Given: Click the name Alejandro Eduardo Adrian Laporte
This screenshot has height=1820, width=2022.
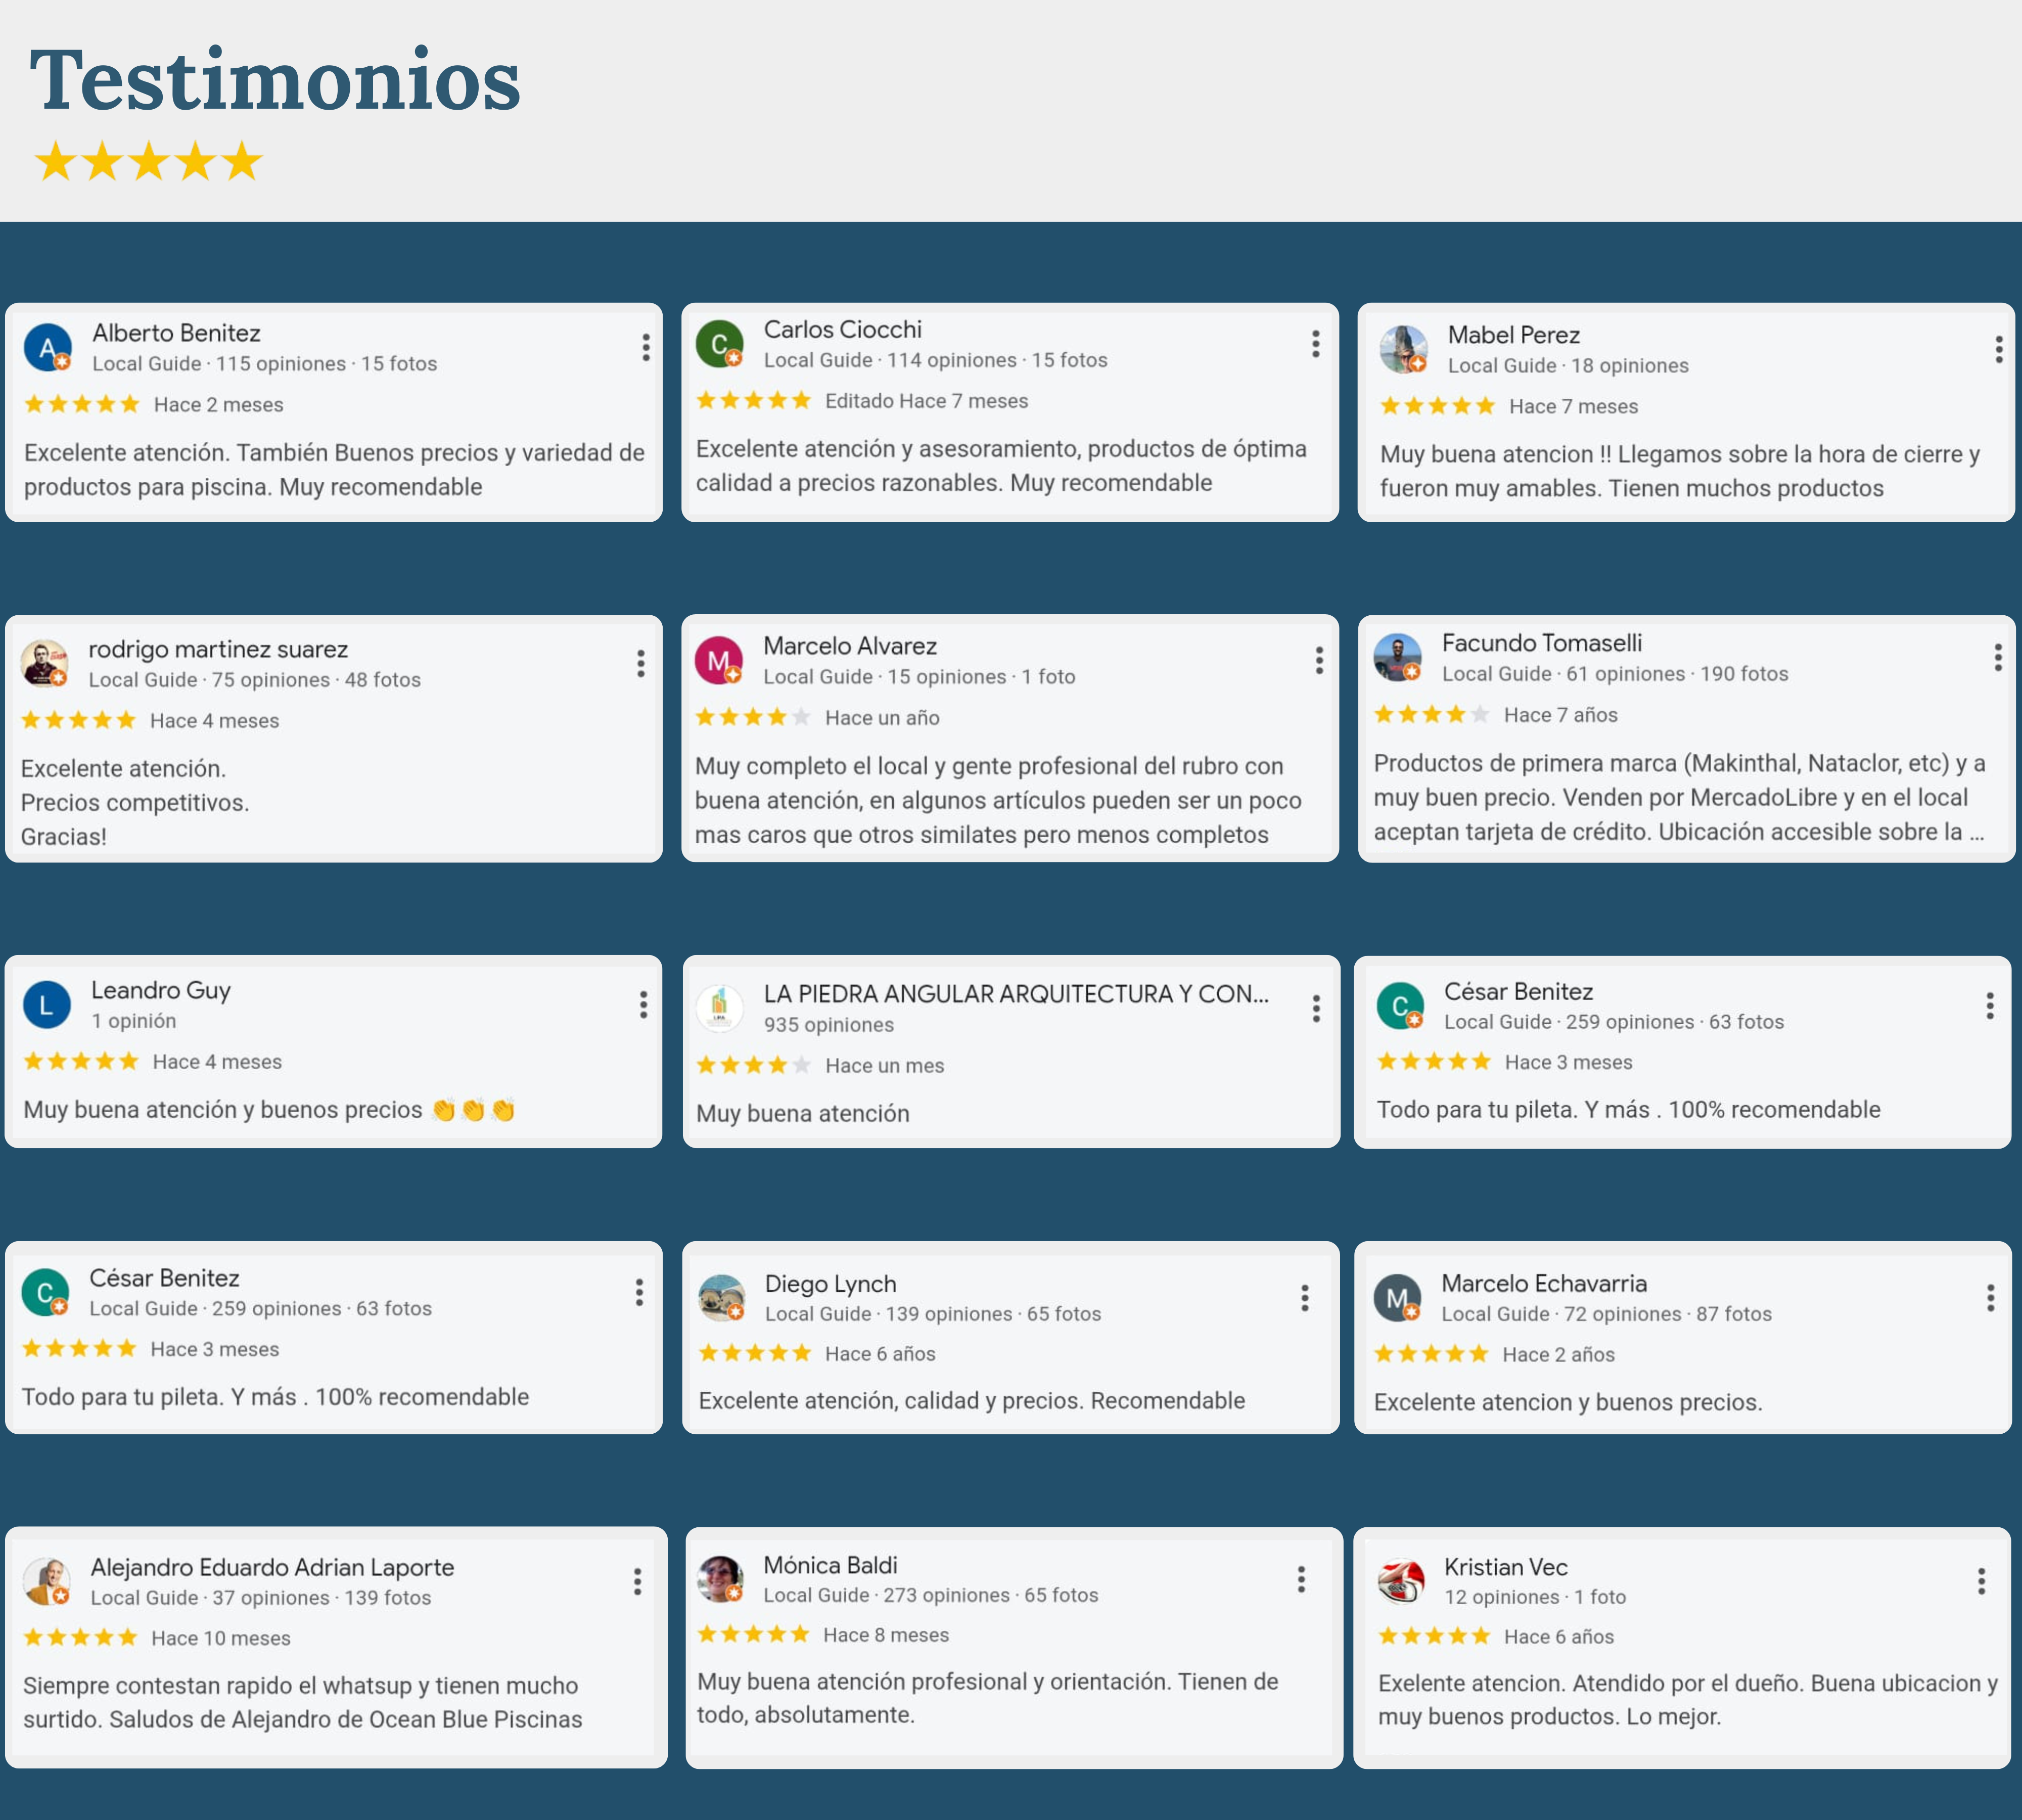Looking at the screenshot, I should pyautogui.click(x=273, y=1567).
